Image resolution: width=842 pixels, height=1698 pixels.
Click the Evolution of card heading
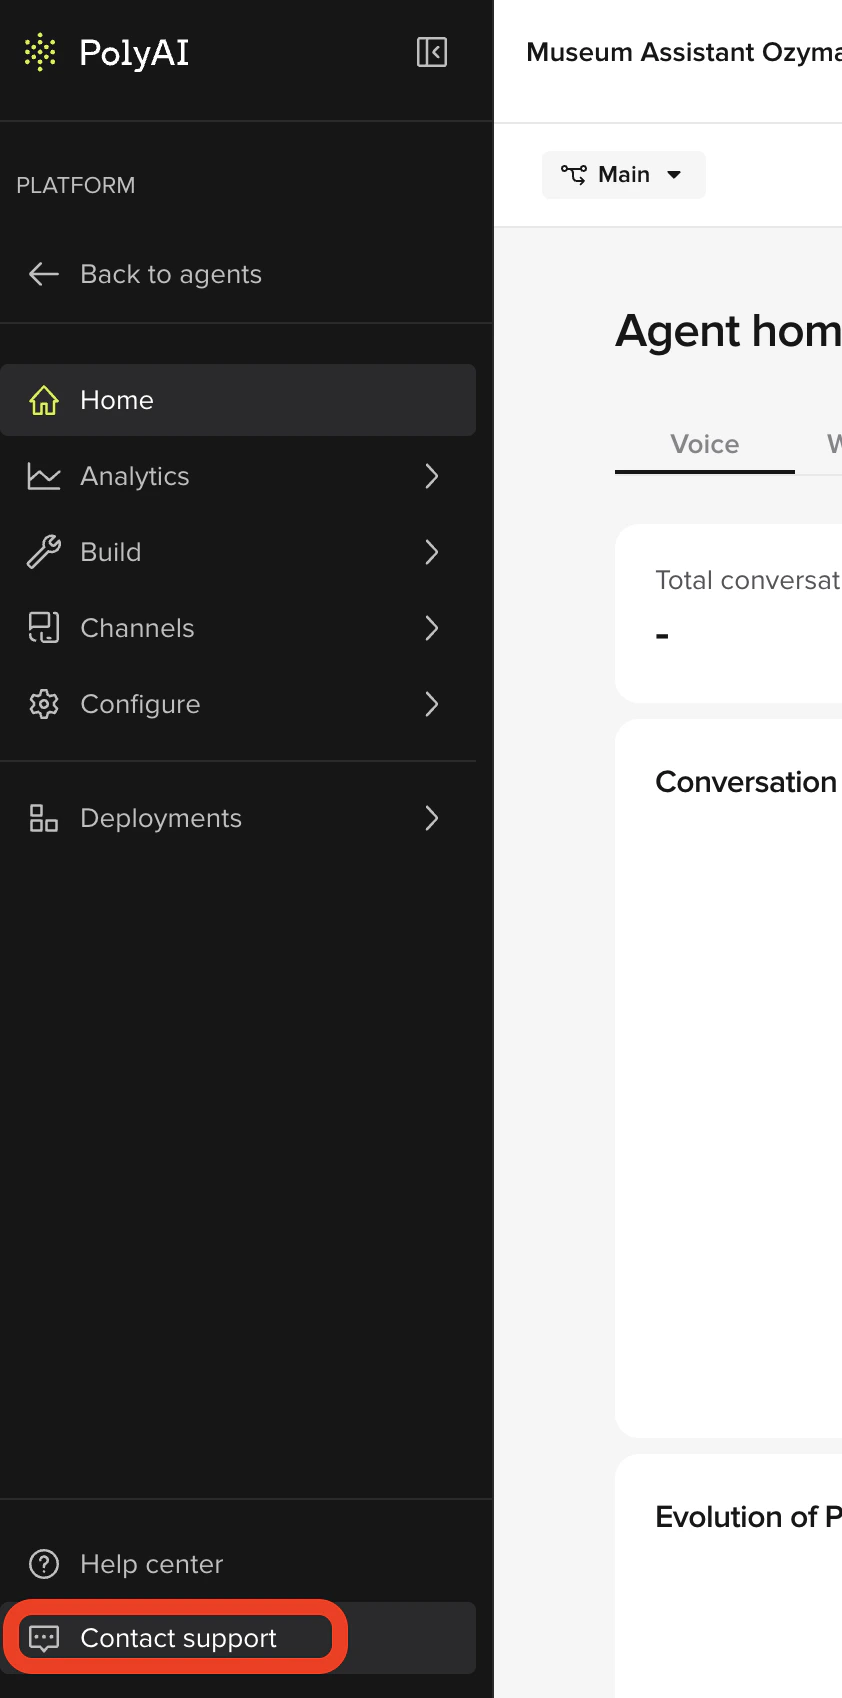point(748,1517)
